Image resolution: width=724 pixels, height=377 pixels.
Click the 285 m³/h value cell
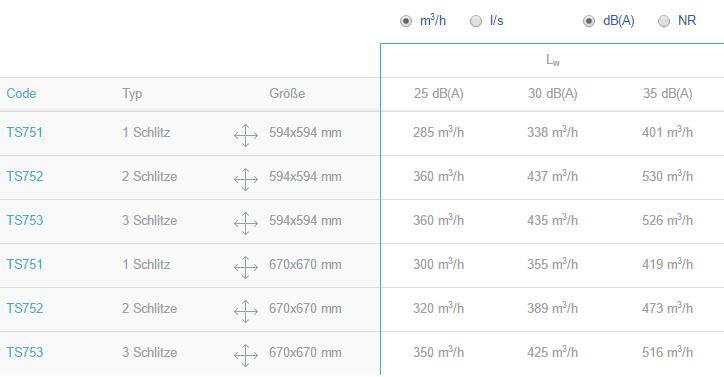coord(438,132)
